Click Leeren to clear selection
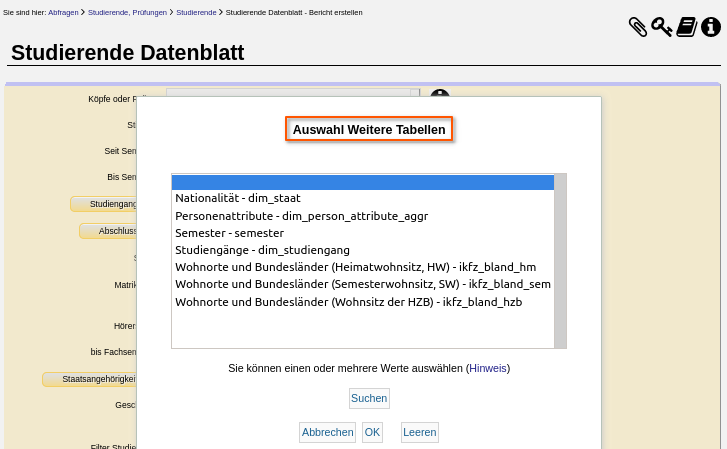Viewport: 727px width, 449px height. coord(420,432)
